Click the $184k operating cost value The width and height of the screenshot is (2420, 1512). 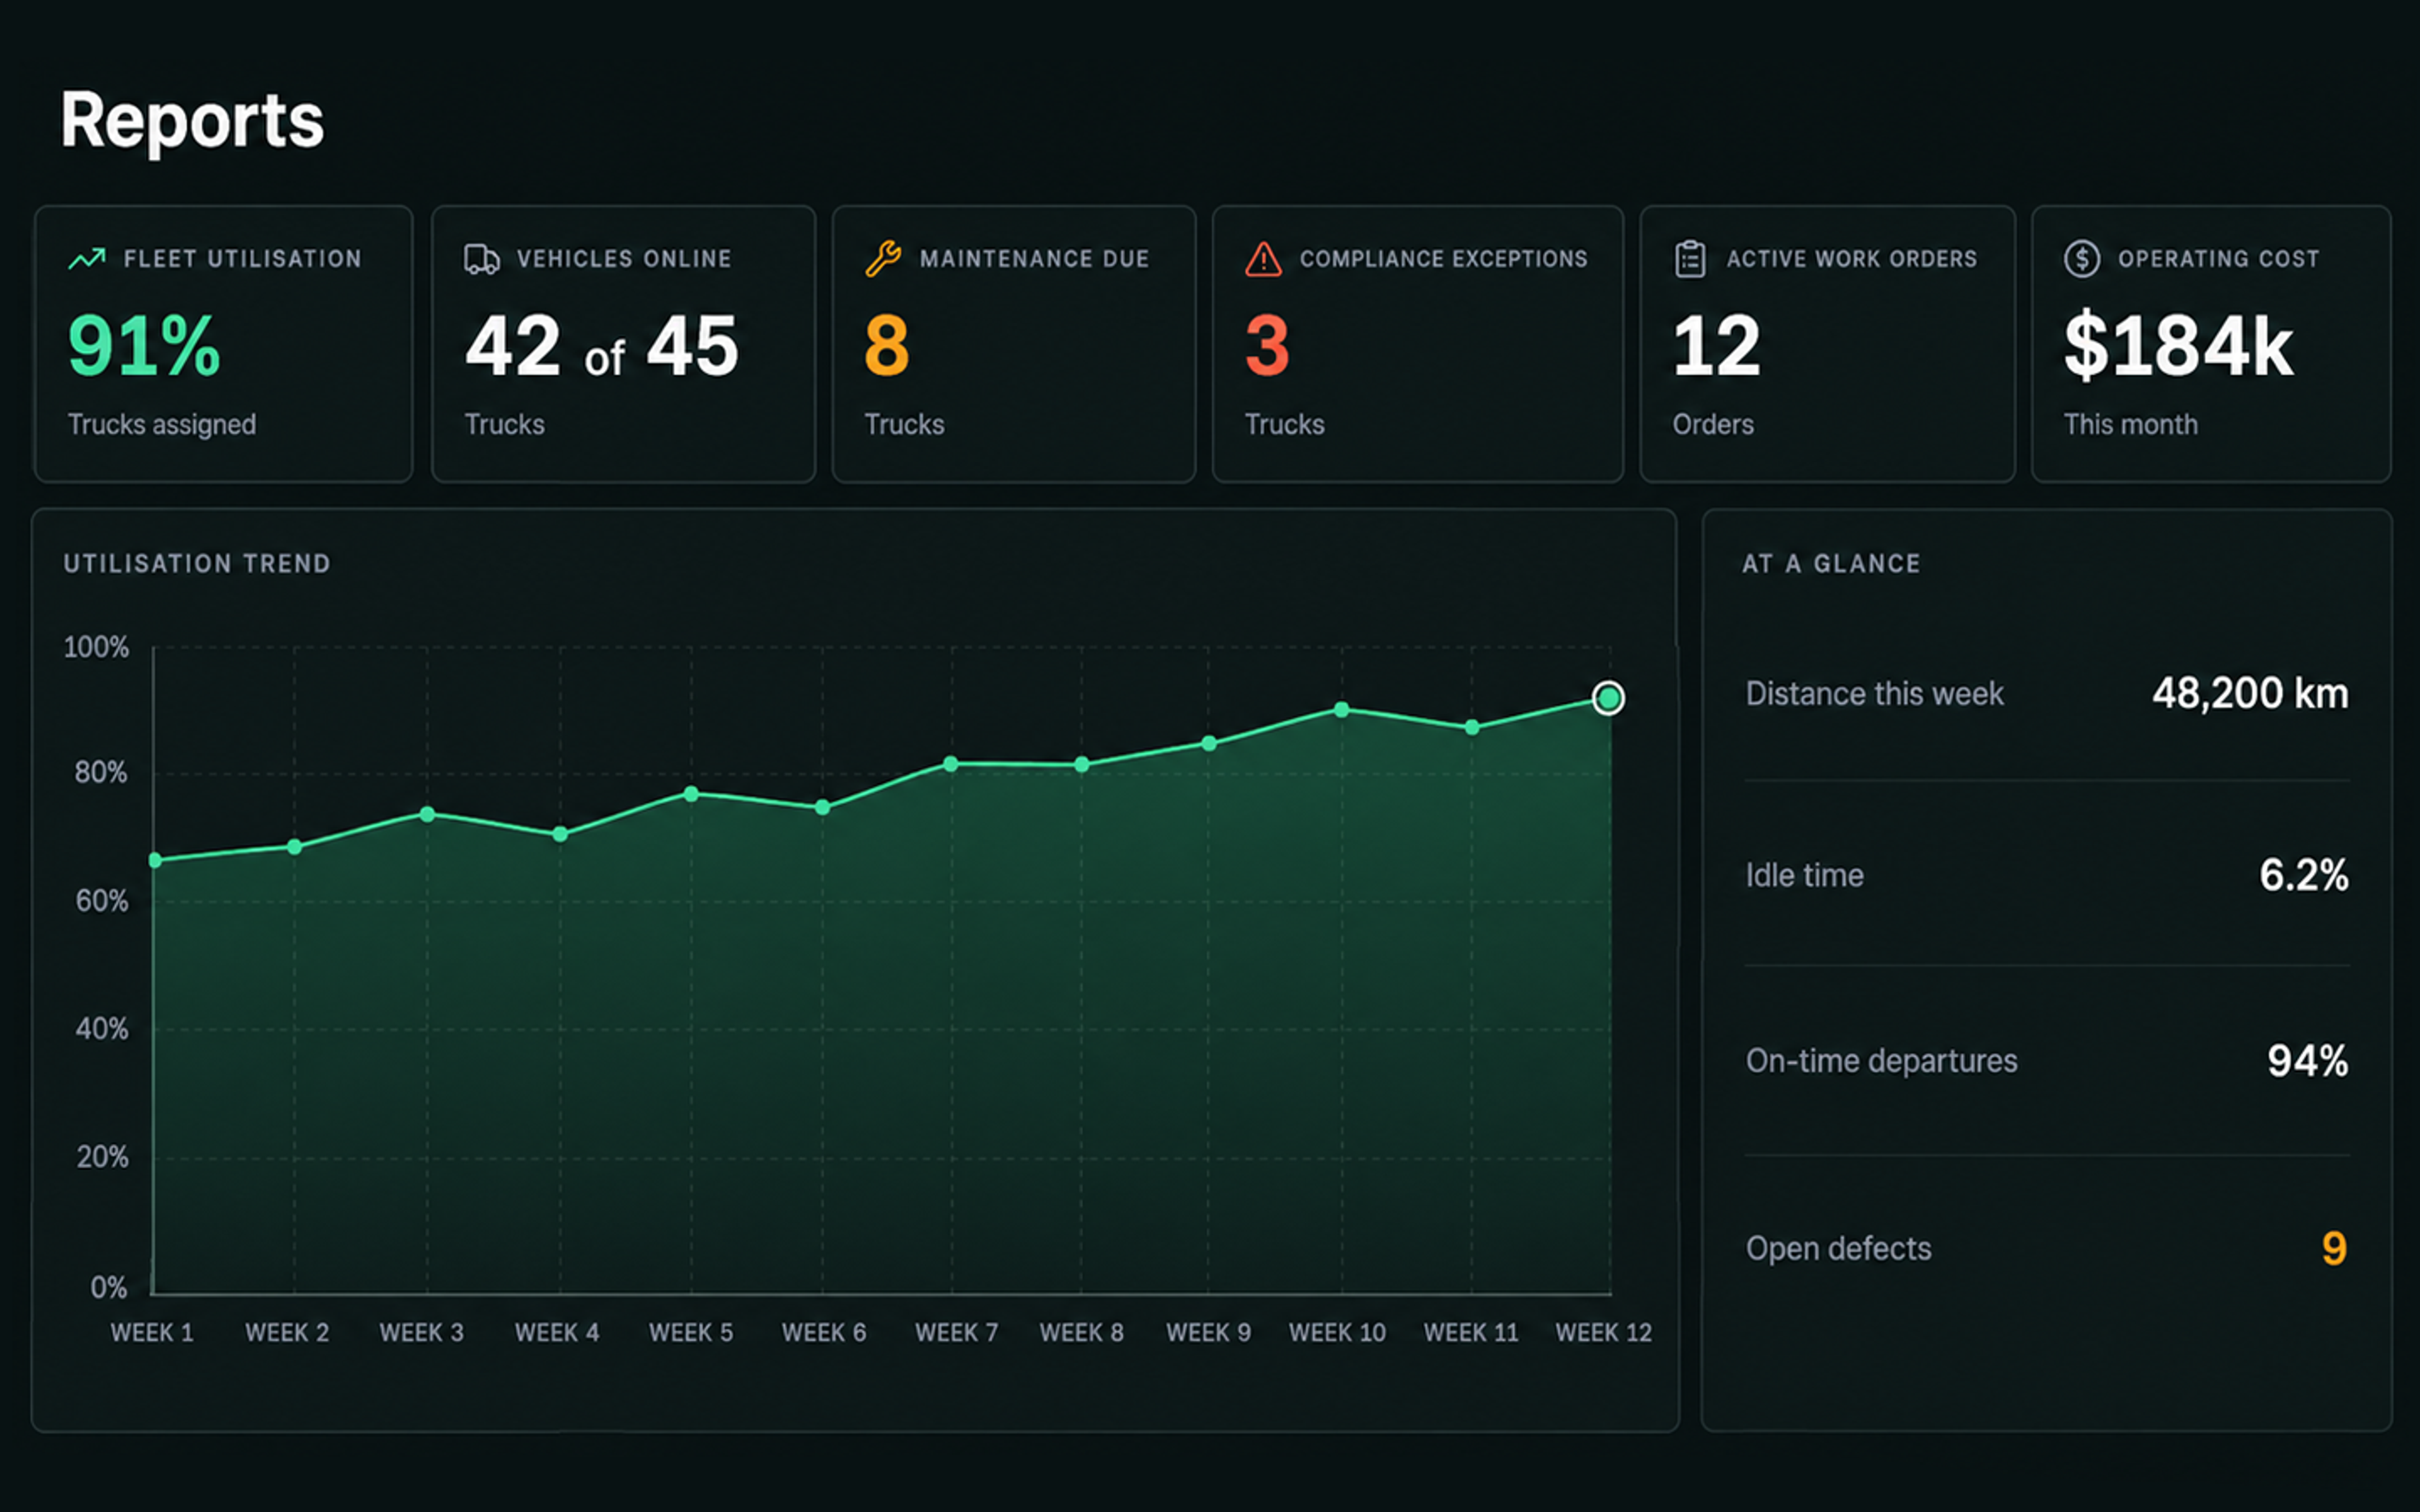click(2179, 346)
